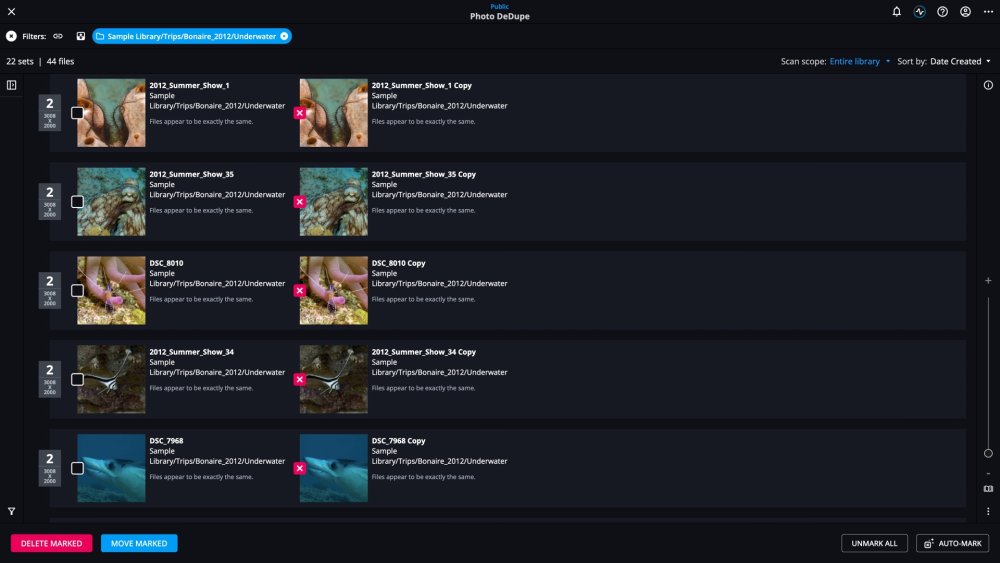
Task: Click the 44 files count text
Action: (61, 61)
